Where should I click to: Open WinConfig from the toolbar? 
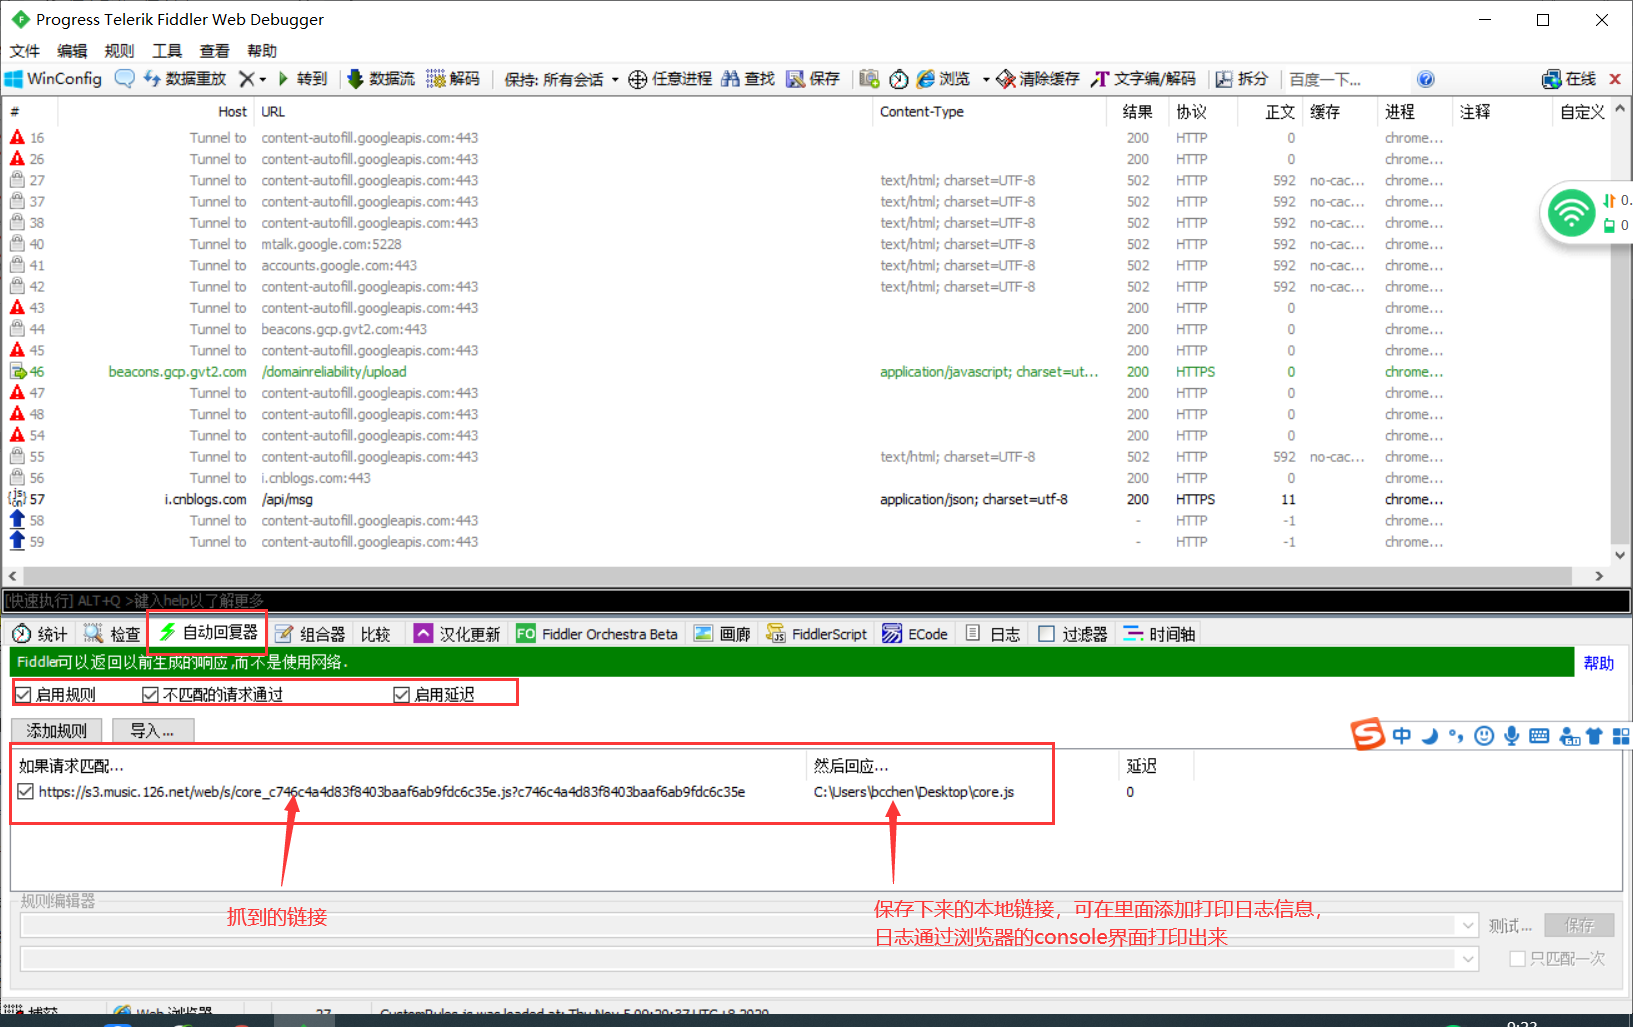point(54,79)
